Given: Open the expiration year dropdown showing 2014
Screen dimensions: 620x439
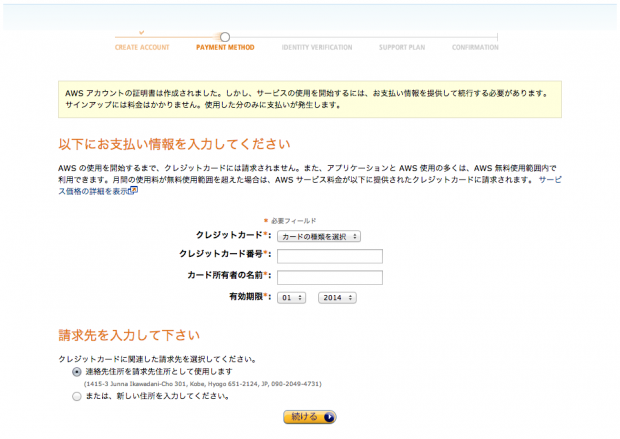Looking at the screenshot, I should coord(337,298).
